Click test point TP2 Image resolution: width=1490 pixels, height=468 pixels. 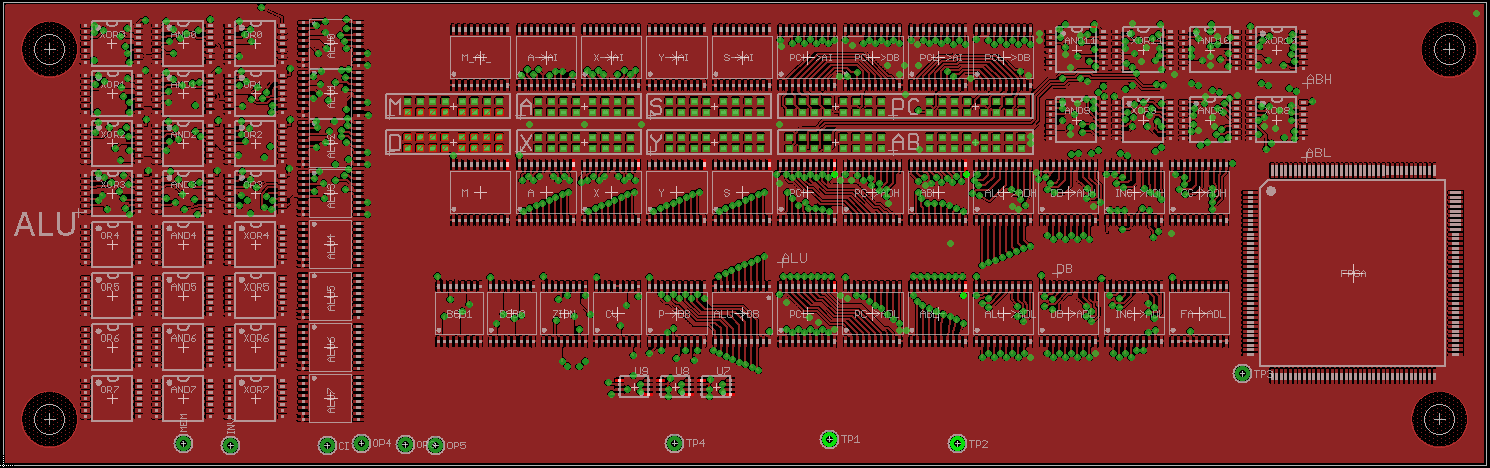pos(957,443)
